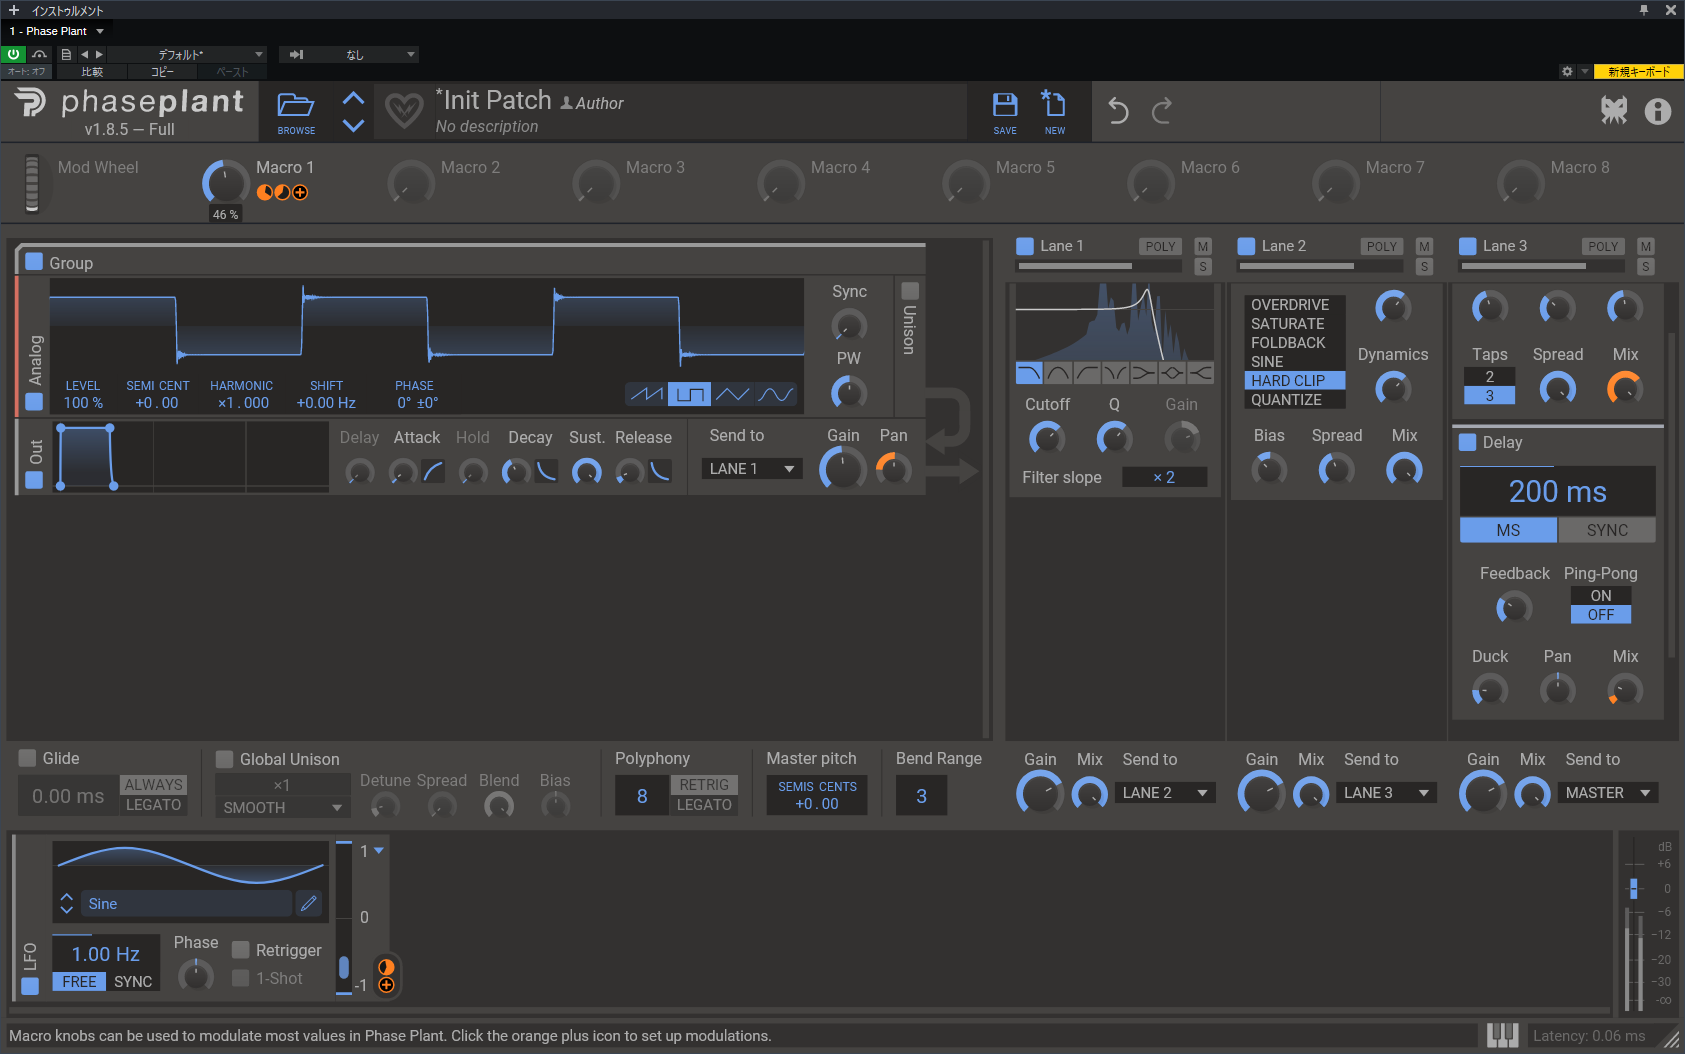Enable the Unison checkbox on the oscillator

[910, 291]
